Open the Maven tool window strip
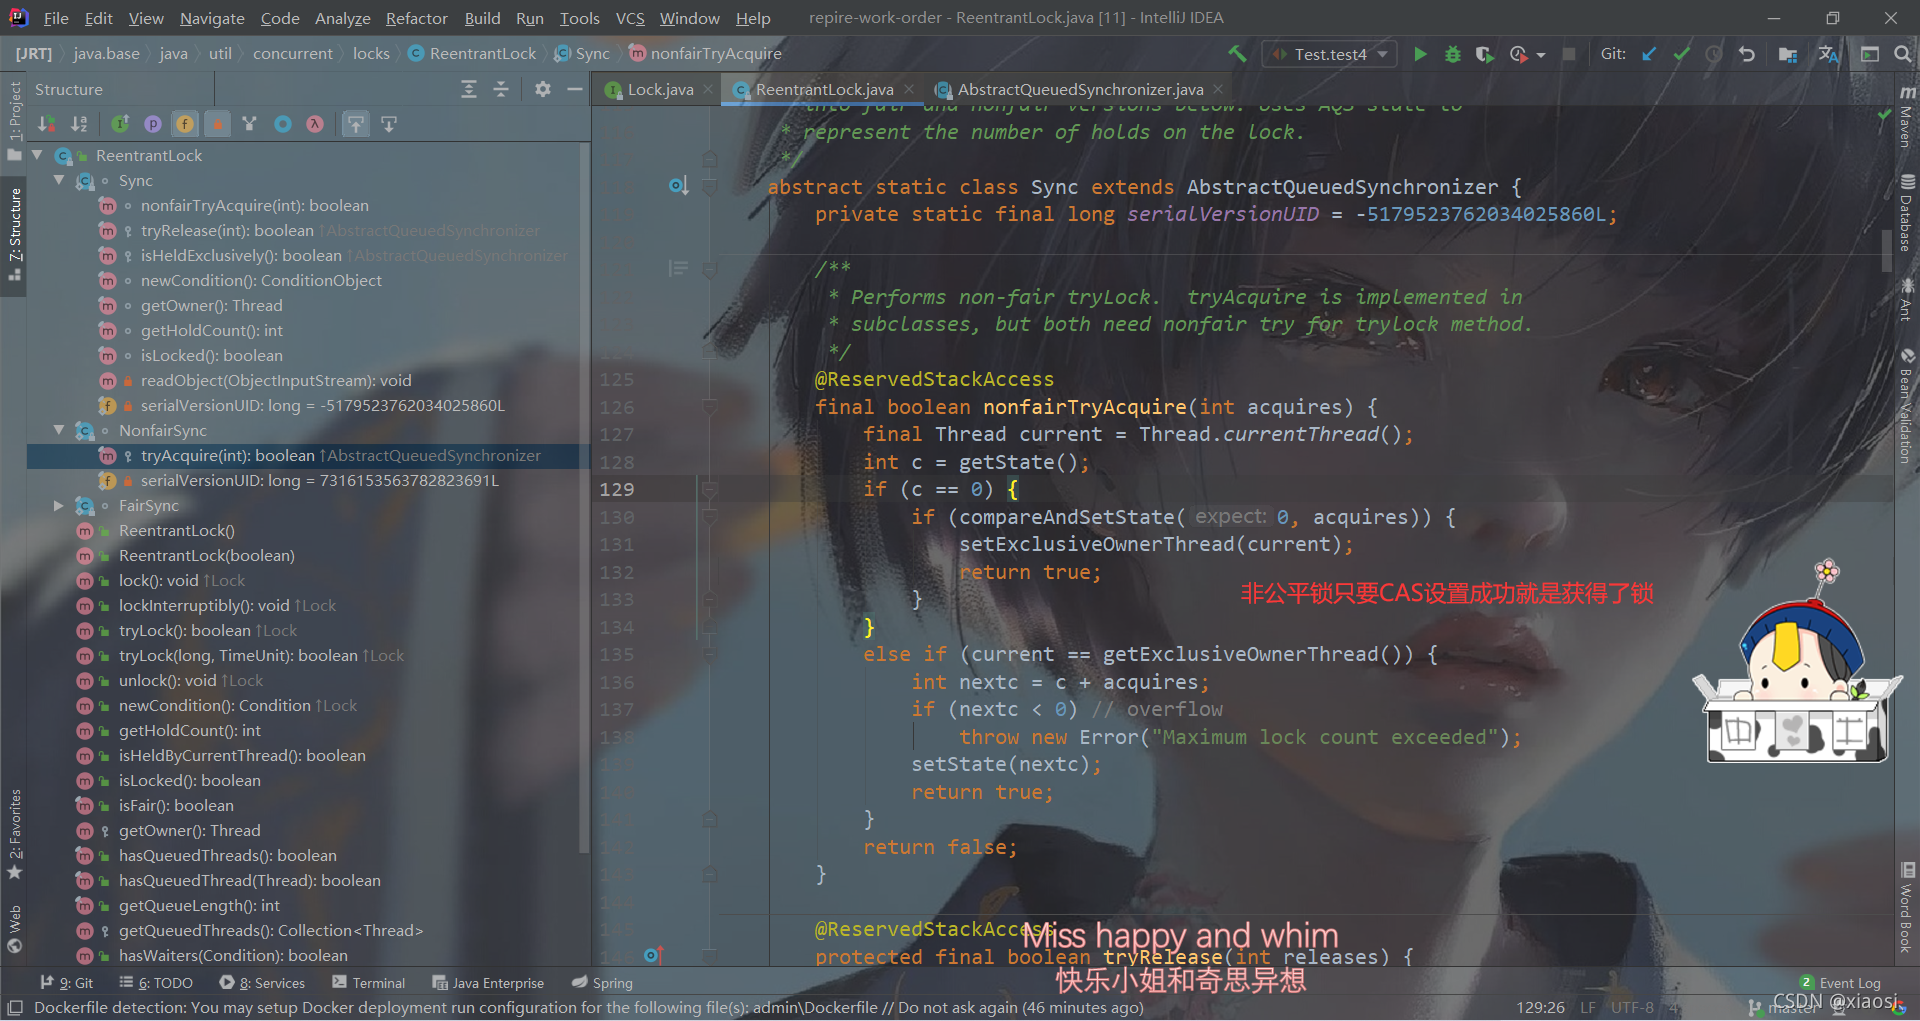Image resolution: width=1920 pixels, height=1021 pixels. coord(1906,117)
